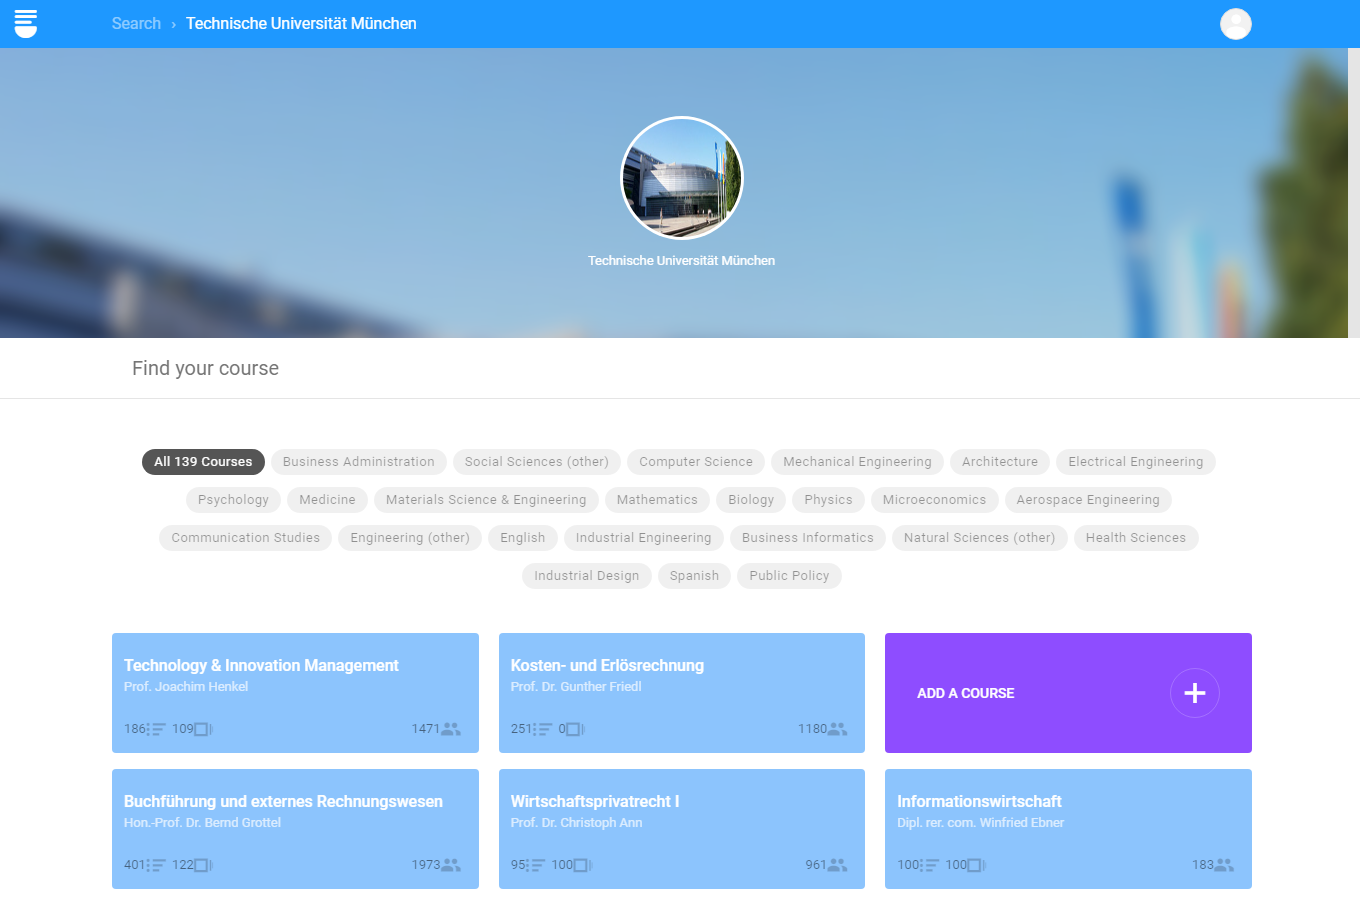Click members icon on Wirtschaftsprivatrecht I card
Image resolution: width=1360 pixels, height=900 pixels.
pos(837,865)
